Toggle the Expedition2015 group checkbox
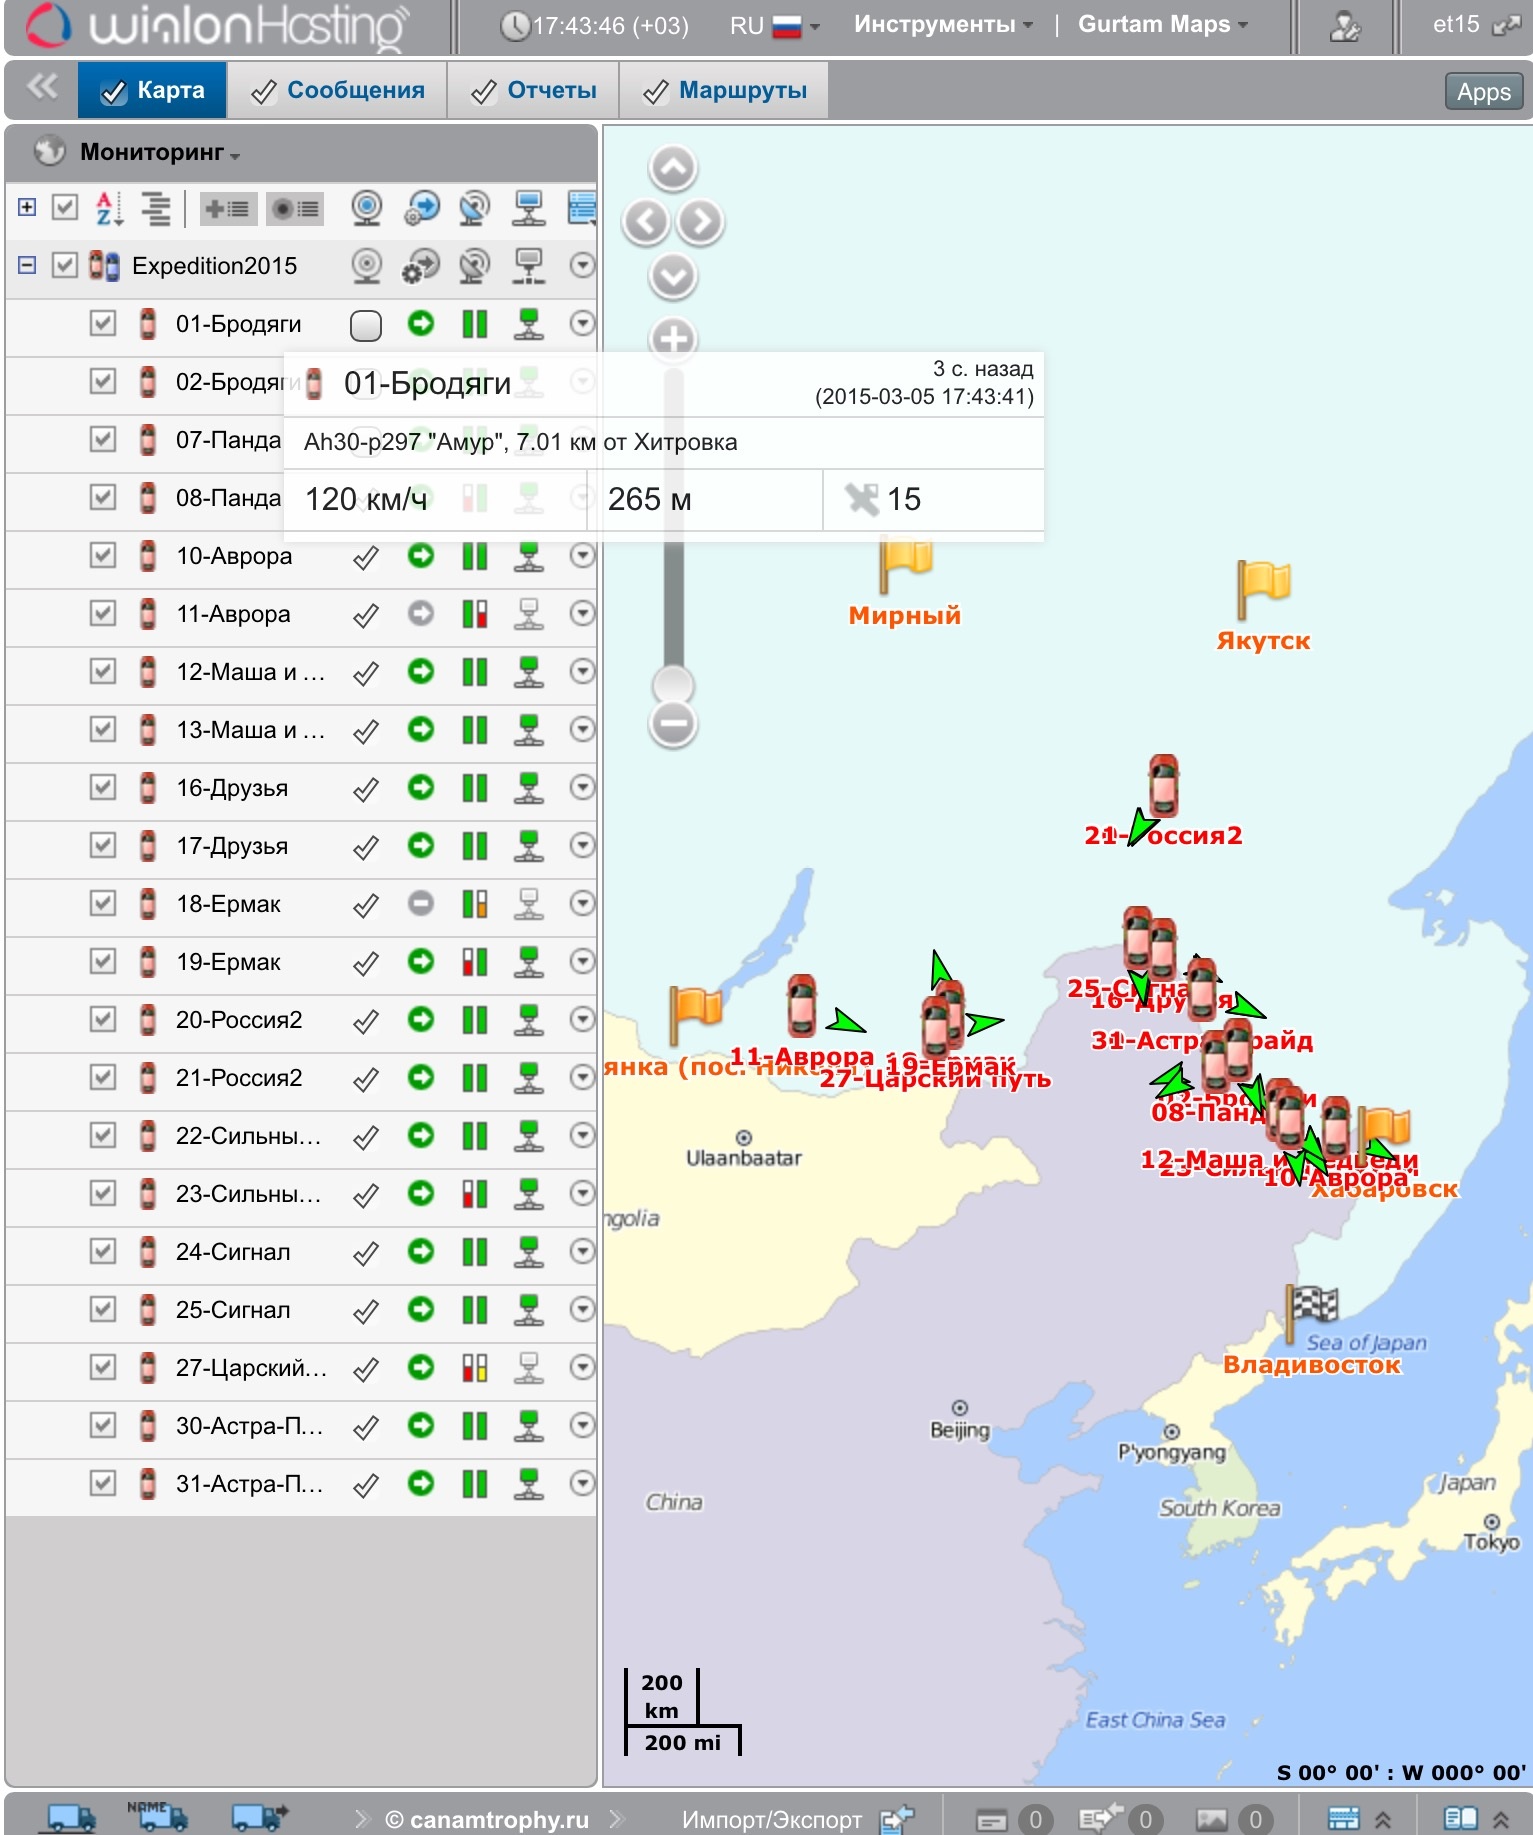Viewport: 1533px width, 1835px height. (x=65, y=266)
